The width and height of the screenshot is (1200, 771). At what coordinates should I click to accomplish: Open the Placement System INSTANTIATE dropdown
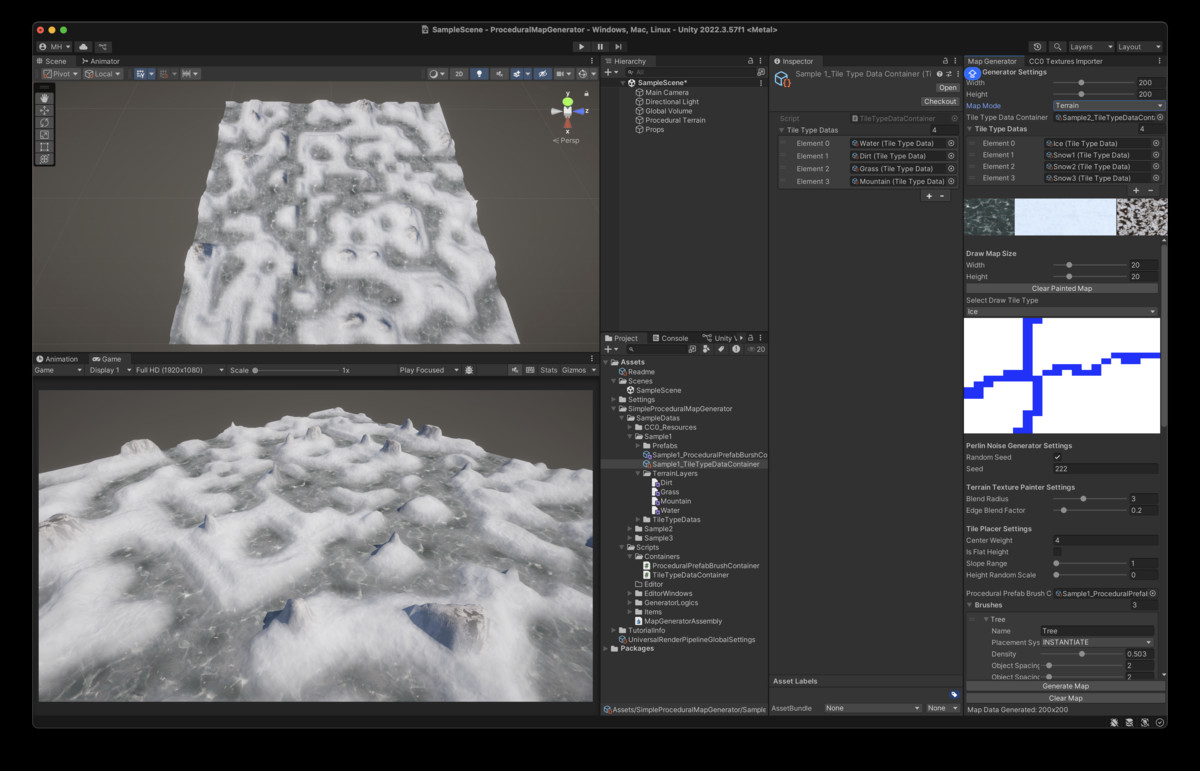click(x=1097, y=642)
